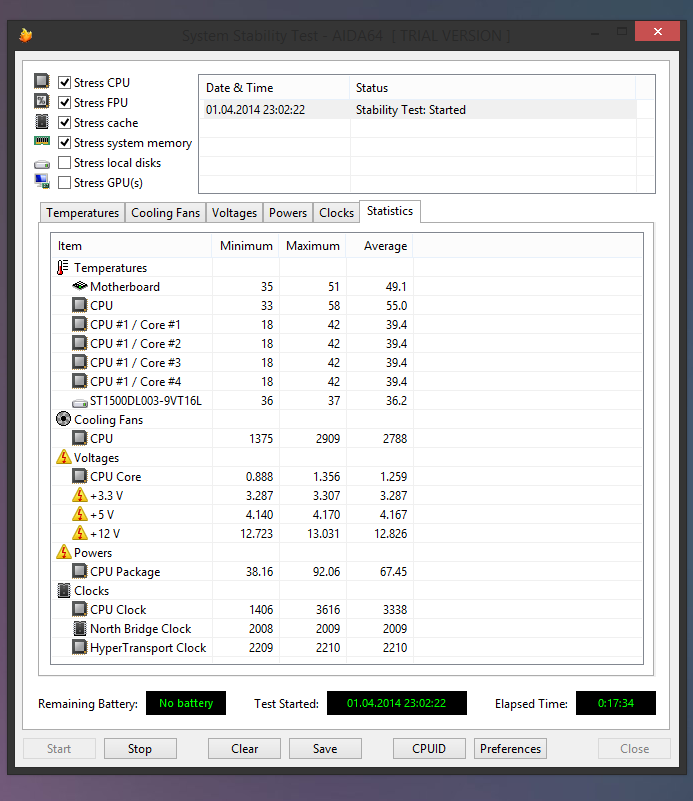This screenshot has height=801, width=693.
Task: Click the lightning icon of +5 V row
Action: (80, 513)
